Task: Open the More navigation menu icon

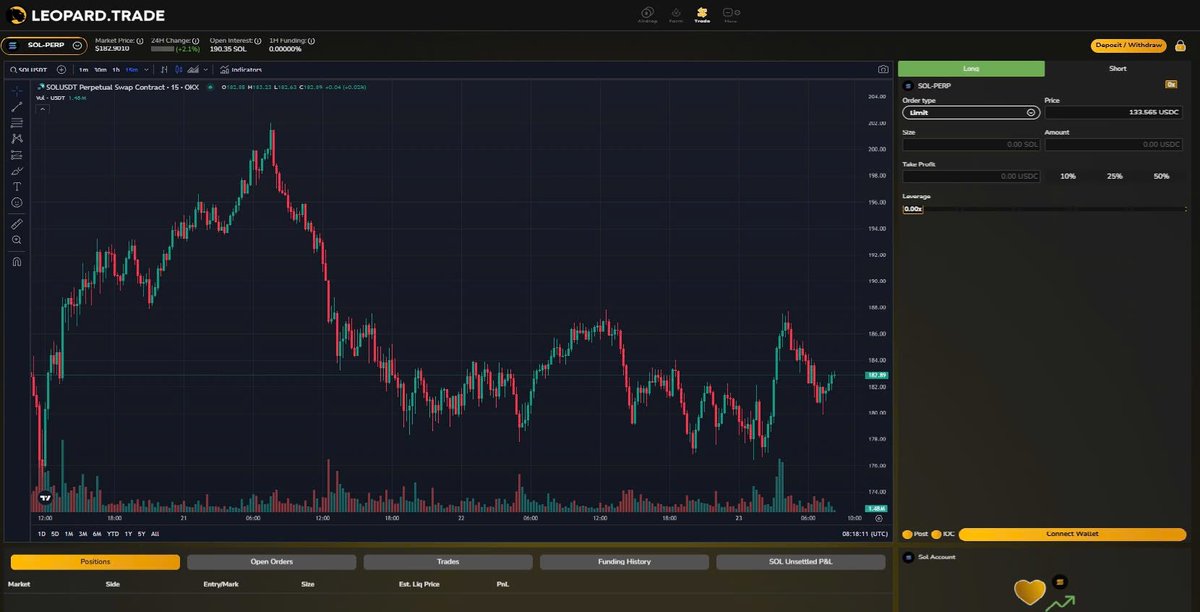Action: point(730,14)
